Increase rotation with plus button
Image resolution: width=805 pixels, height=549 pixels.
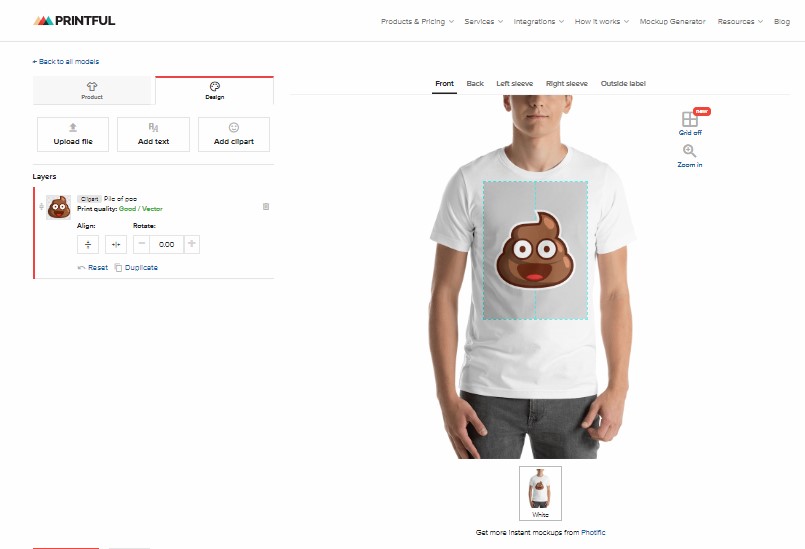pyautogui.click(x=191, y=244)
